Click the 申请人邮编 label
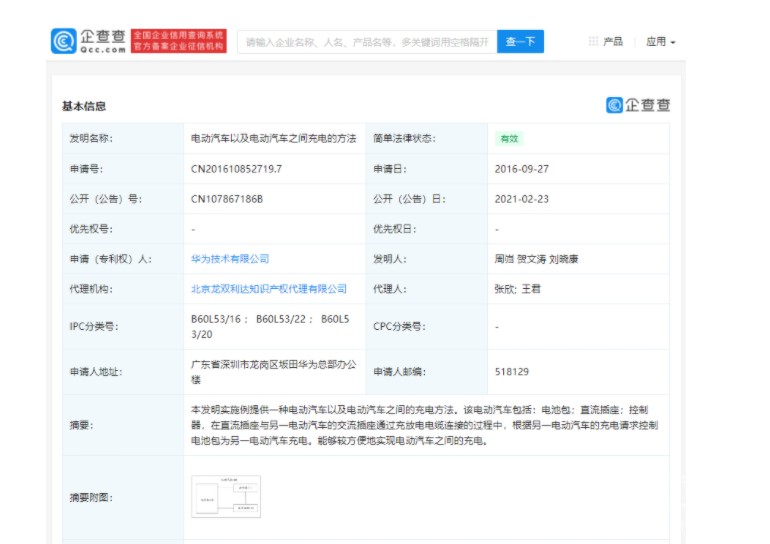Screen dimensions: 770x544 (399, 372)
